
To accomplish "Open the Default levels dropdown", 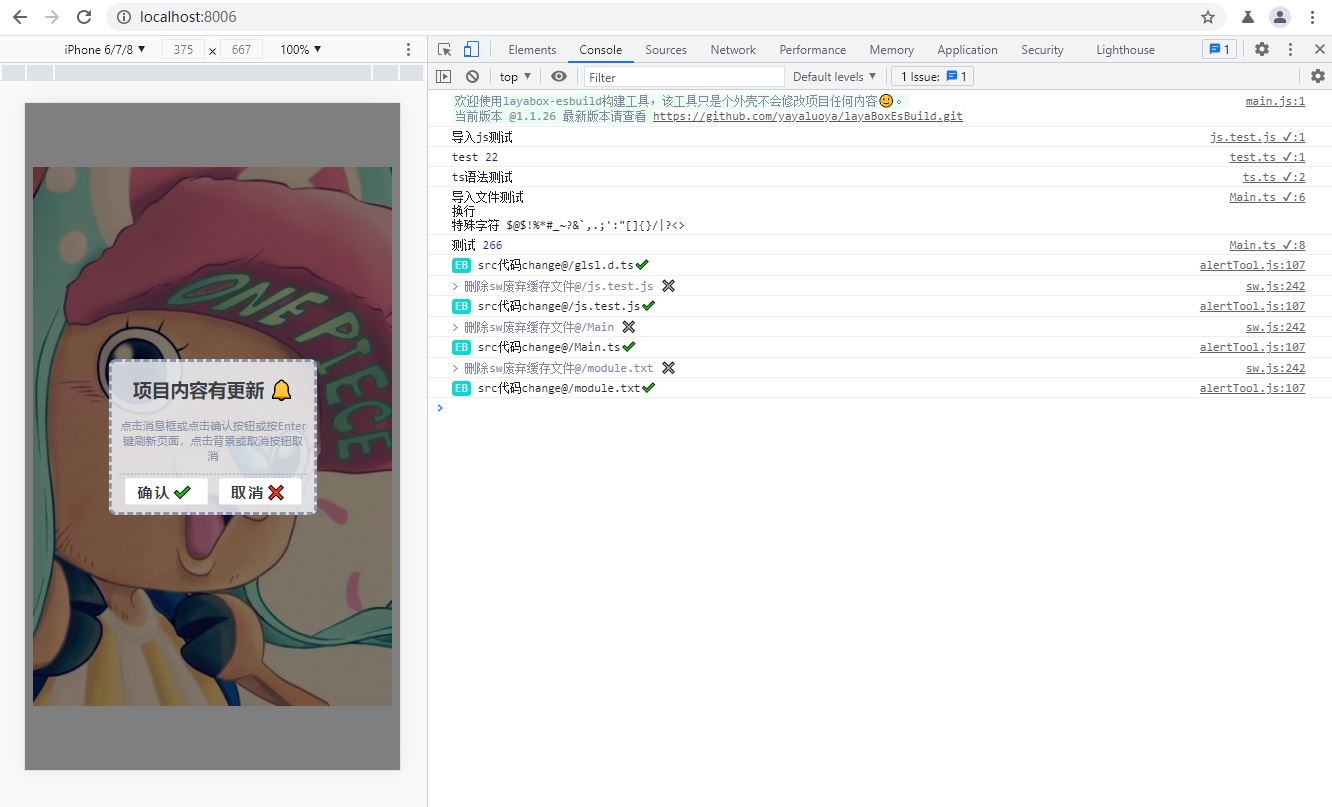I will coord(834,76).
